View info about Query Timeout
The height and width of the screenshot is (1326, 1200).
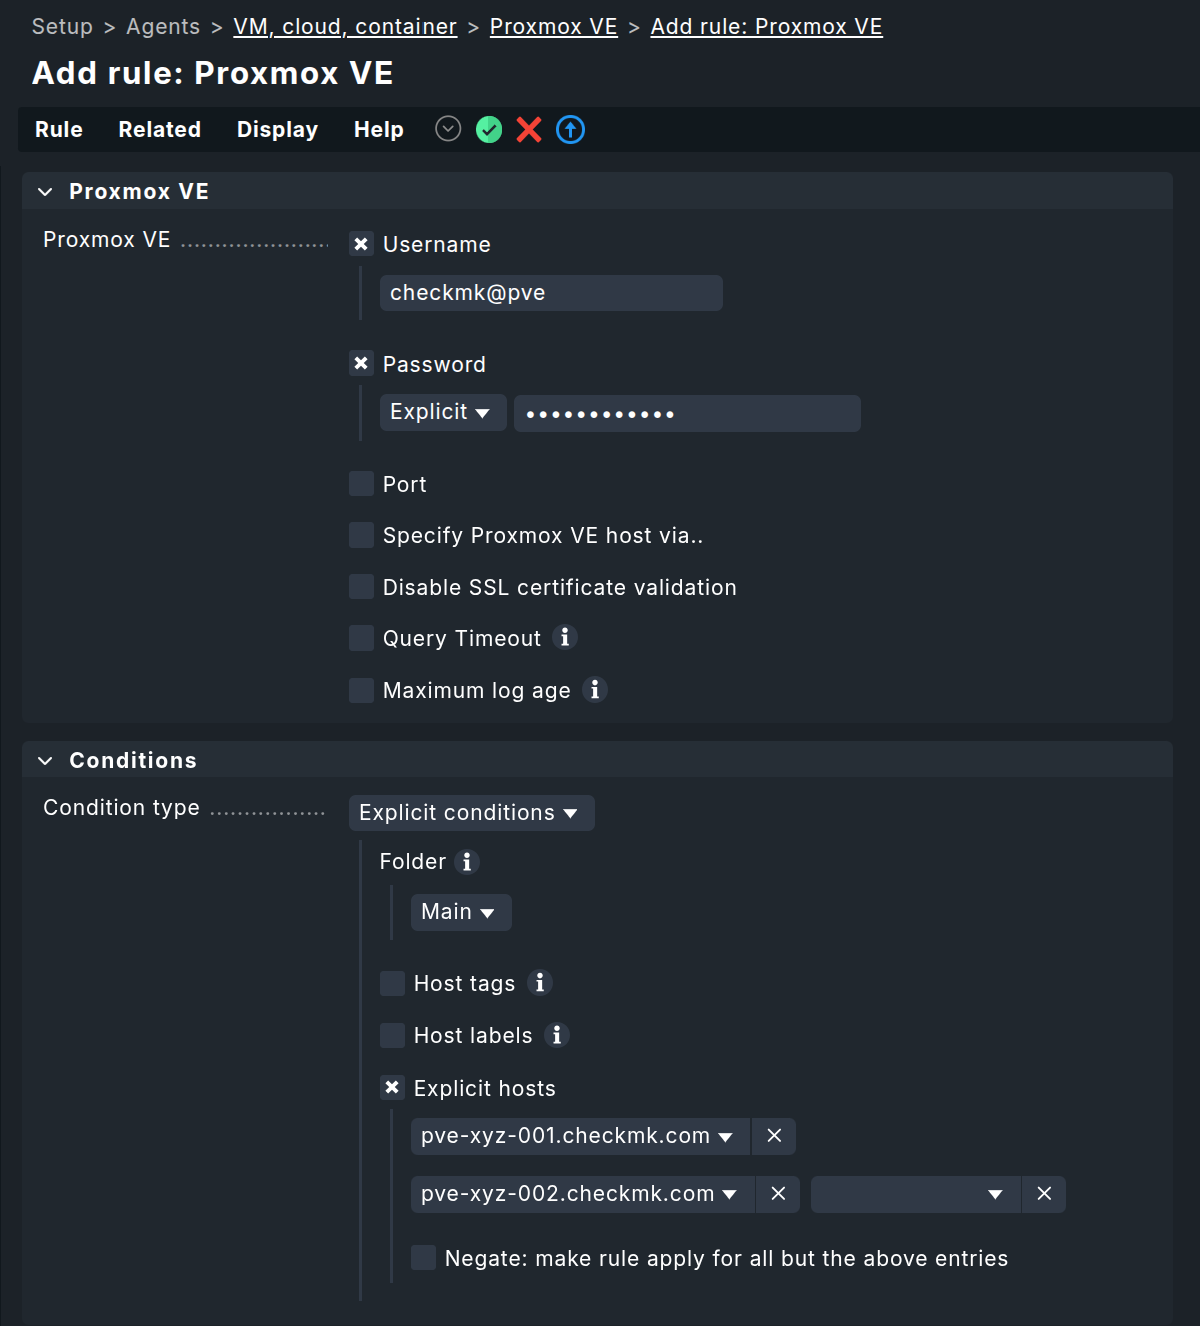[565, 637]
